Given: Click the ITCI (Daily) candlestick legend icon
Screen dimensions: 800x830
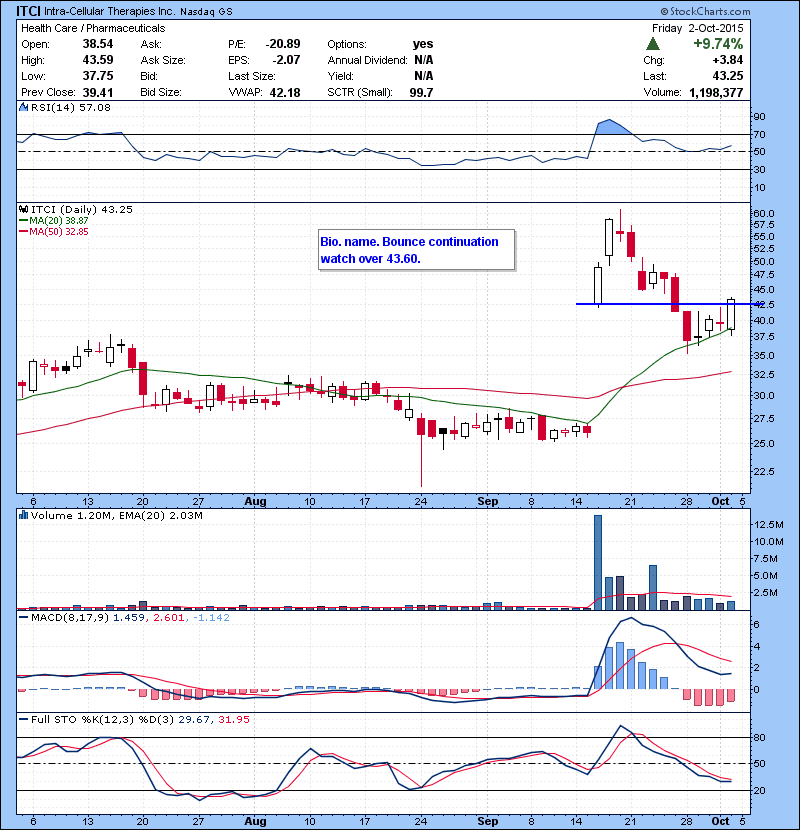Looking at the screenshot, I should click(24, 208).
